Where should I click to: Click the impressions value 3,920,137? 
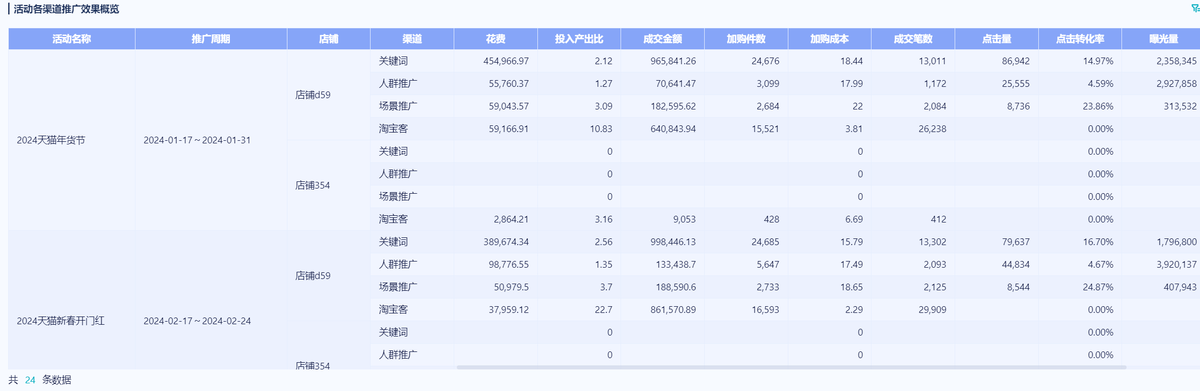click(x=1175, y=264)
